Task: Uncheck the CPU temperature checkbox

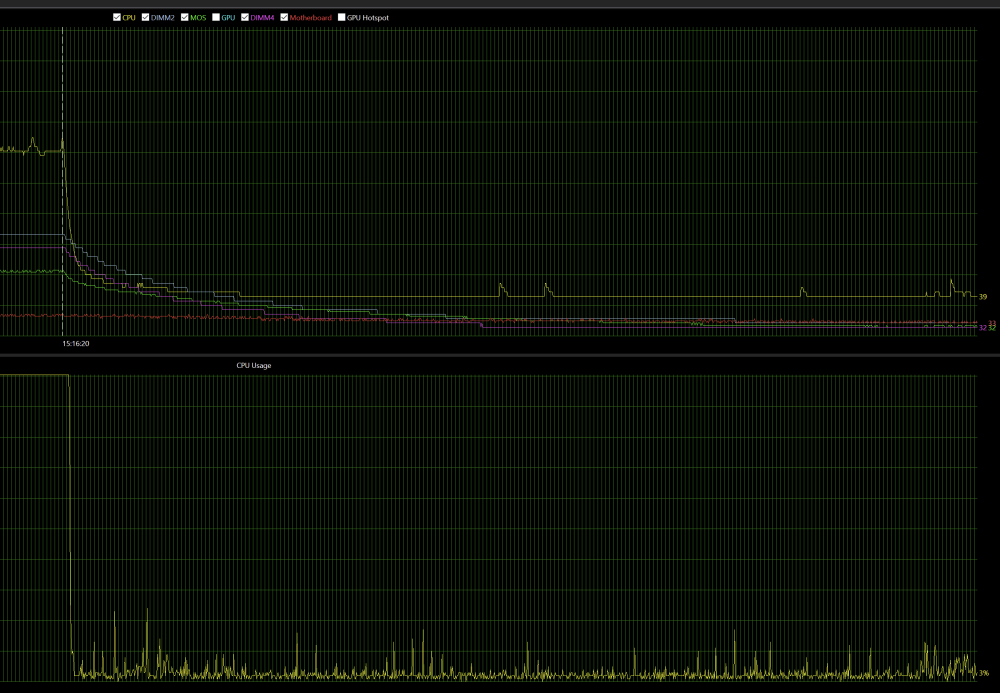Action: click(x=117, y=17)
